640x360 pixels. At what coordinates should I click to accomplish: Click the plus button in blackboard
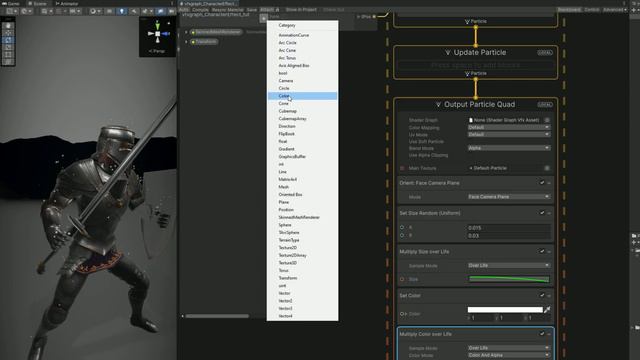(x=264, y=18)
